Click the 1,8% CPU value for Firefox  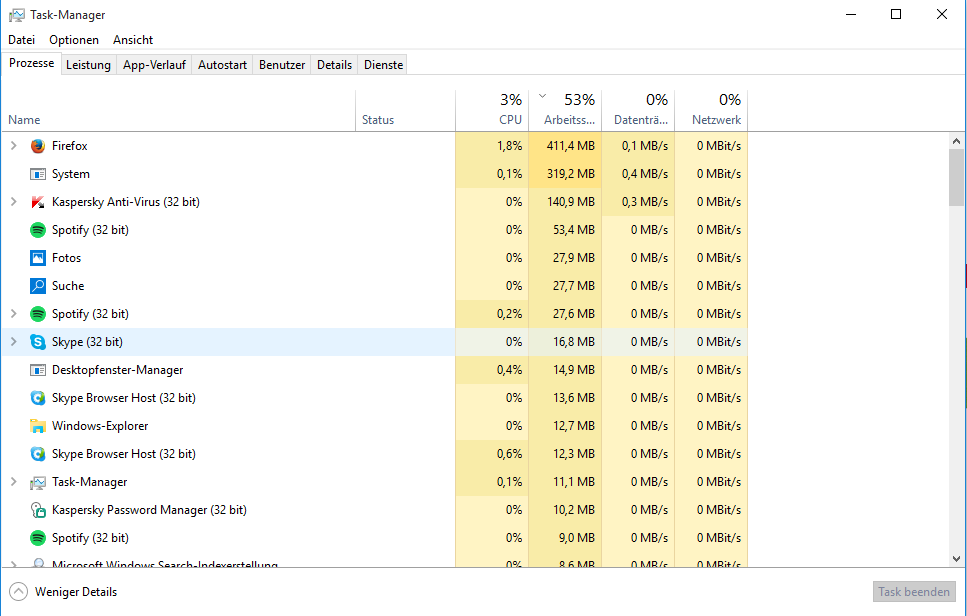click(x=509, y=146)
